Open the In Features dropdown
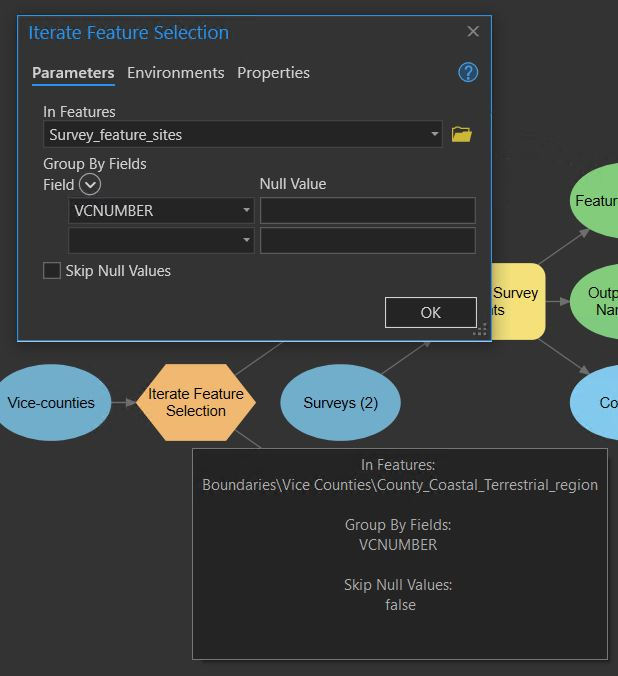Image resolution: width=618 pixels, height=676 pixels. 435,134
